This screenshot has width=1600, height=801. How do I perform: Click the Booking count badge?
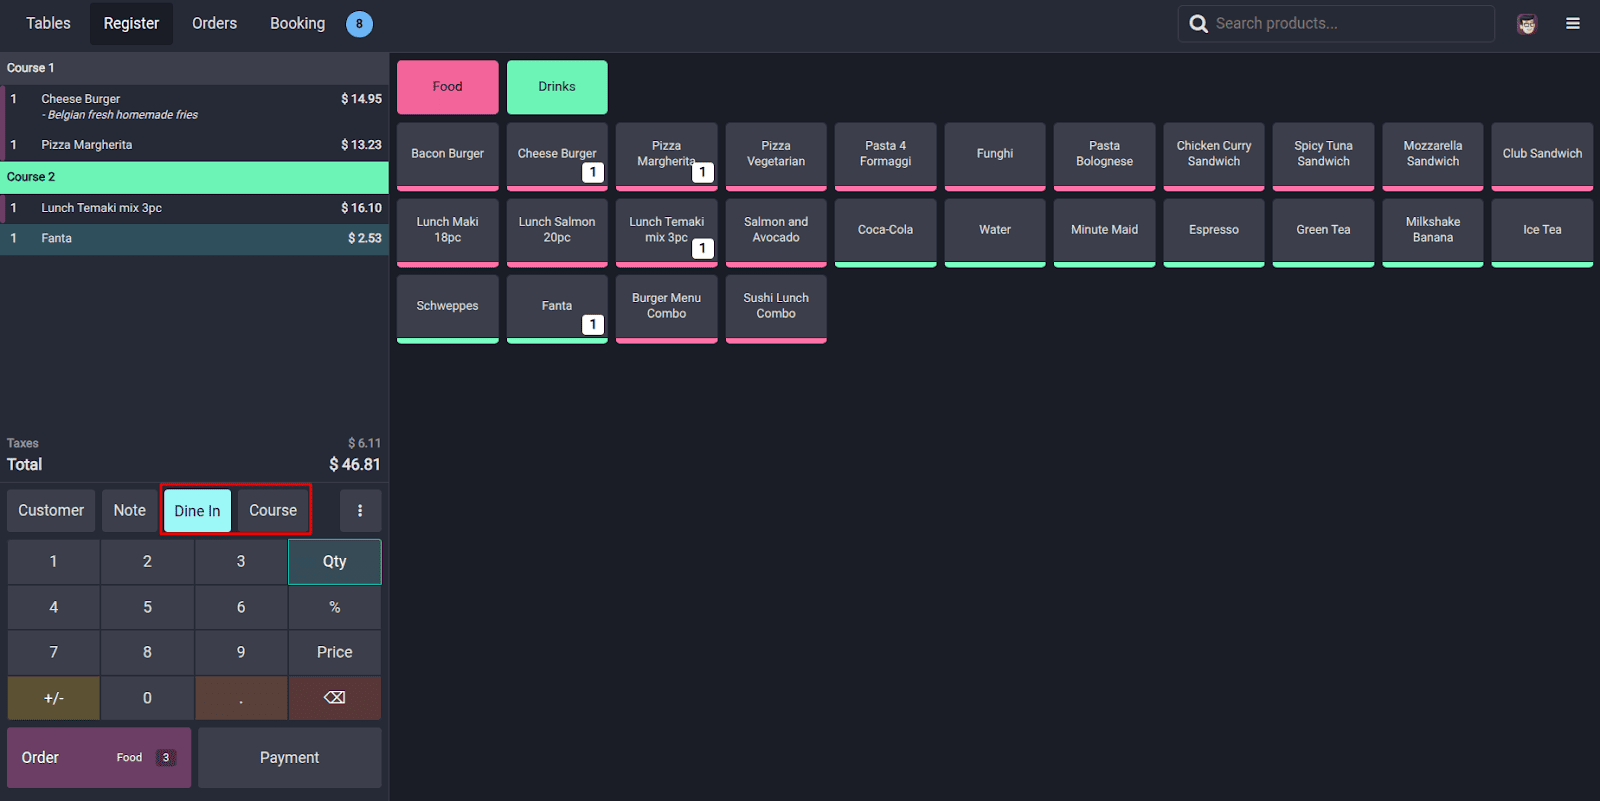359,24
